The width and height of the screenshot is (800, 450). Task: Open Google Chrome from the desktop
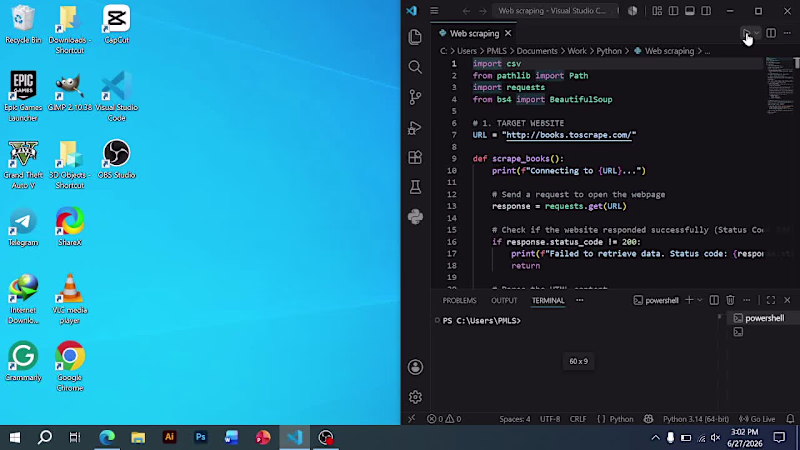pyautogui.click(x=70, y=366)
